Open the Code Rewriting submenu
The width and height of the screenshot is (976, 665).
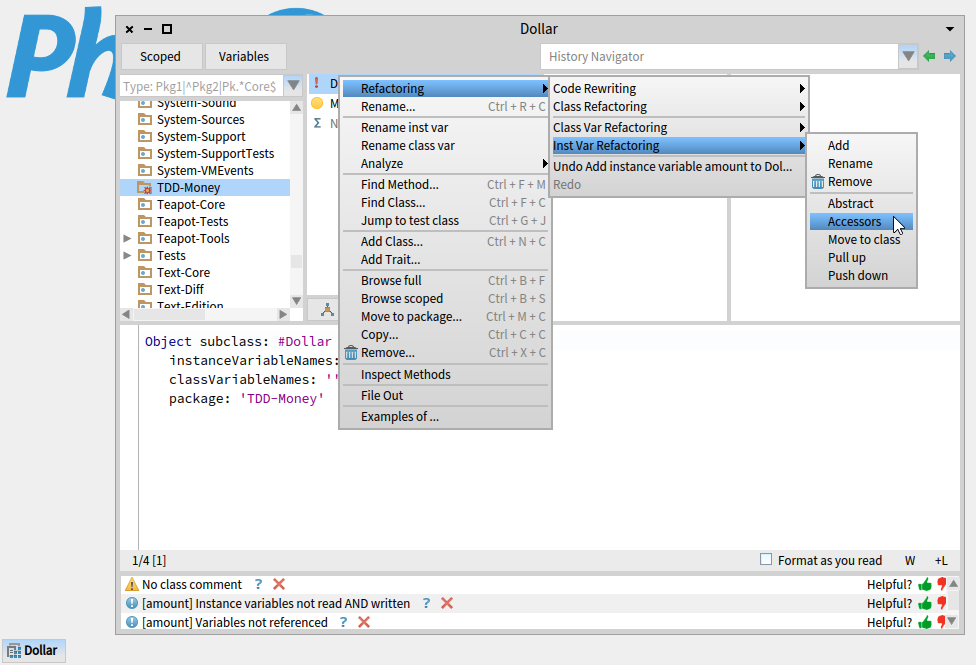[x=678, y=88]
